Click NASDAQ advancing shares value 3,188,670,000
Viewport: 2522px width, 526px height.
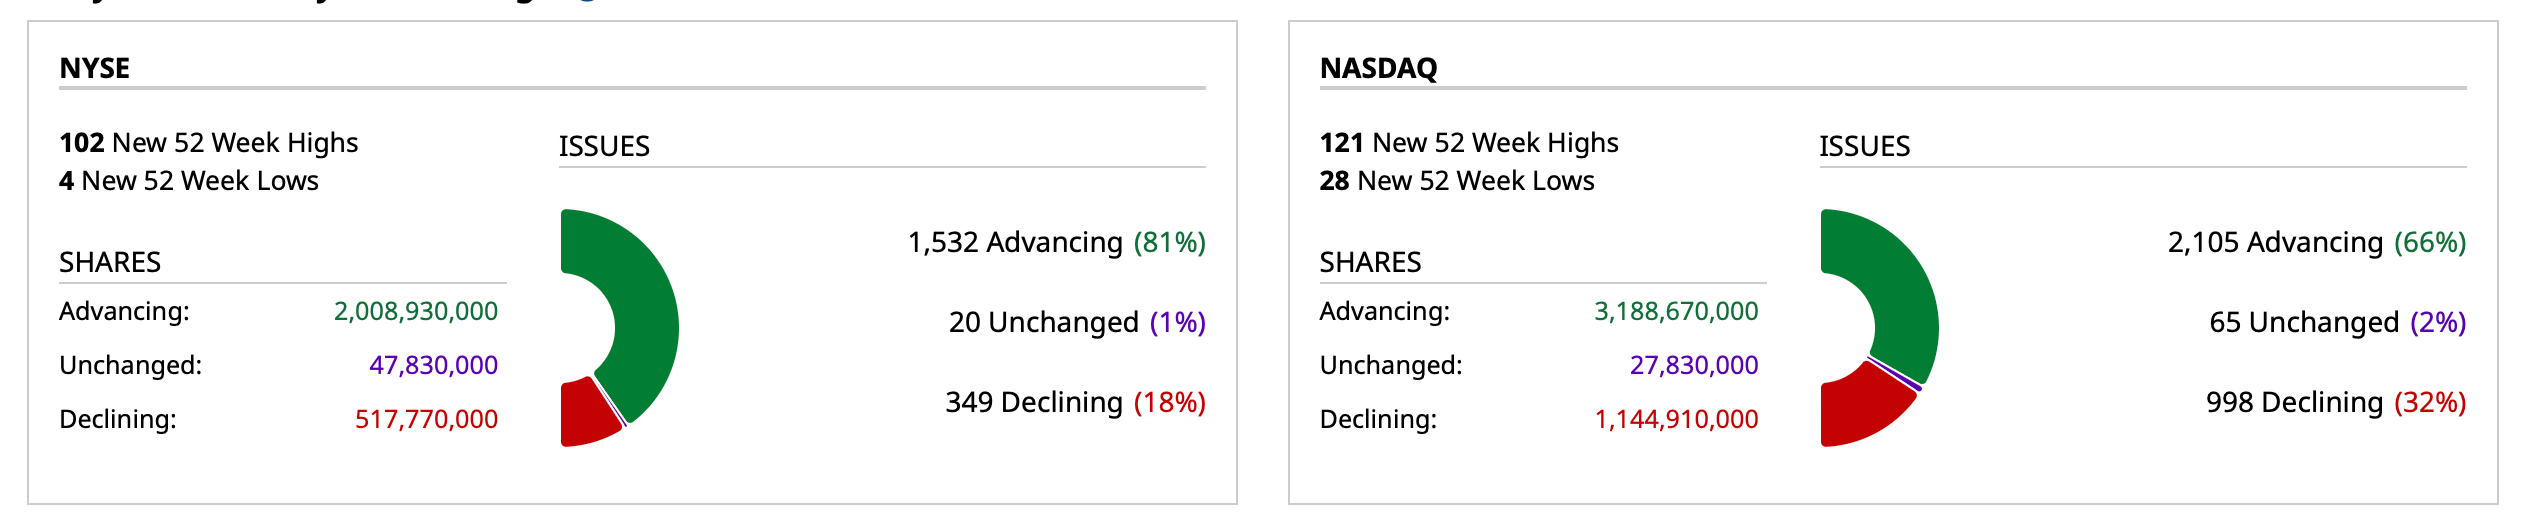click(x=1676, y=311)
